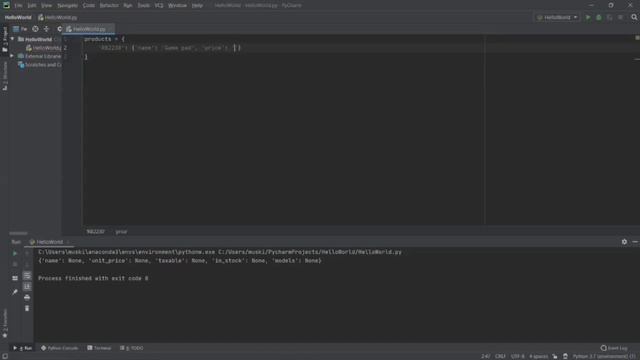Open the Terminal tool window
This screenshot has width=640, height=360.
(x=99, y=348)
